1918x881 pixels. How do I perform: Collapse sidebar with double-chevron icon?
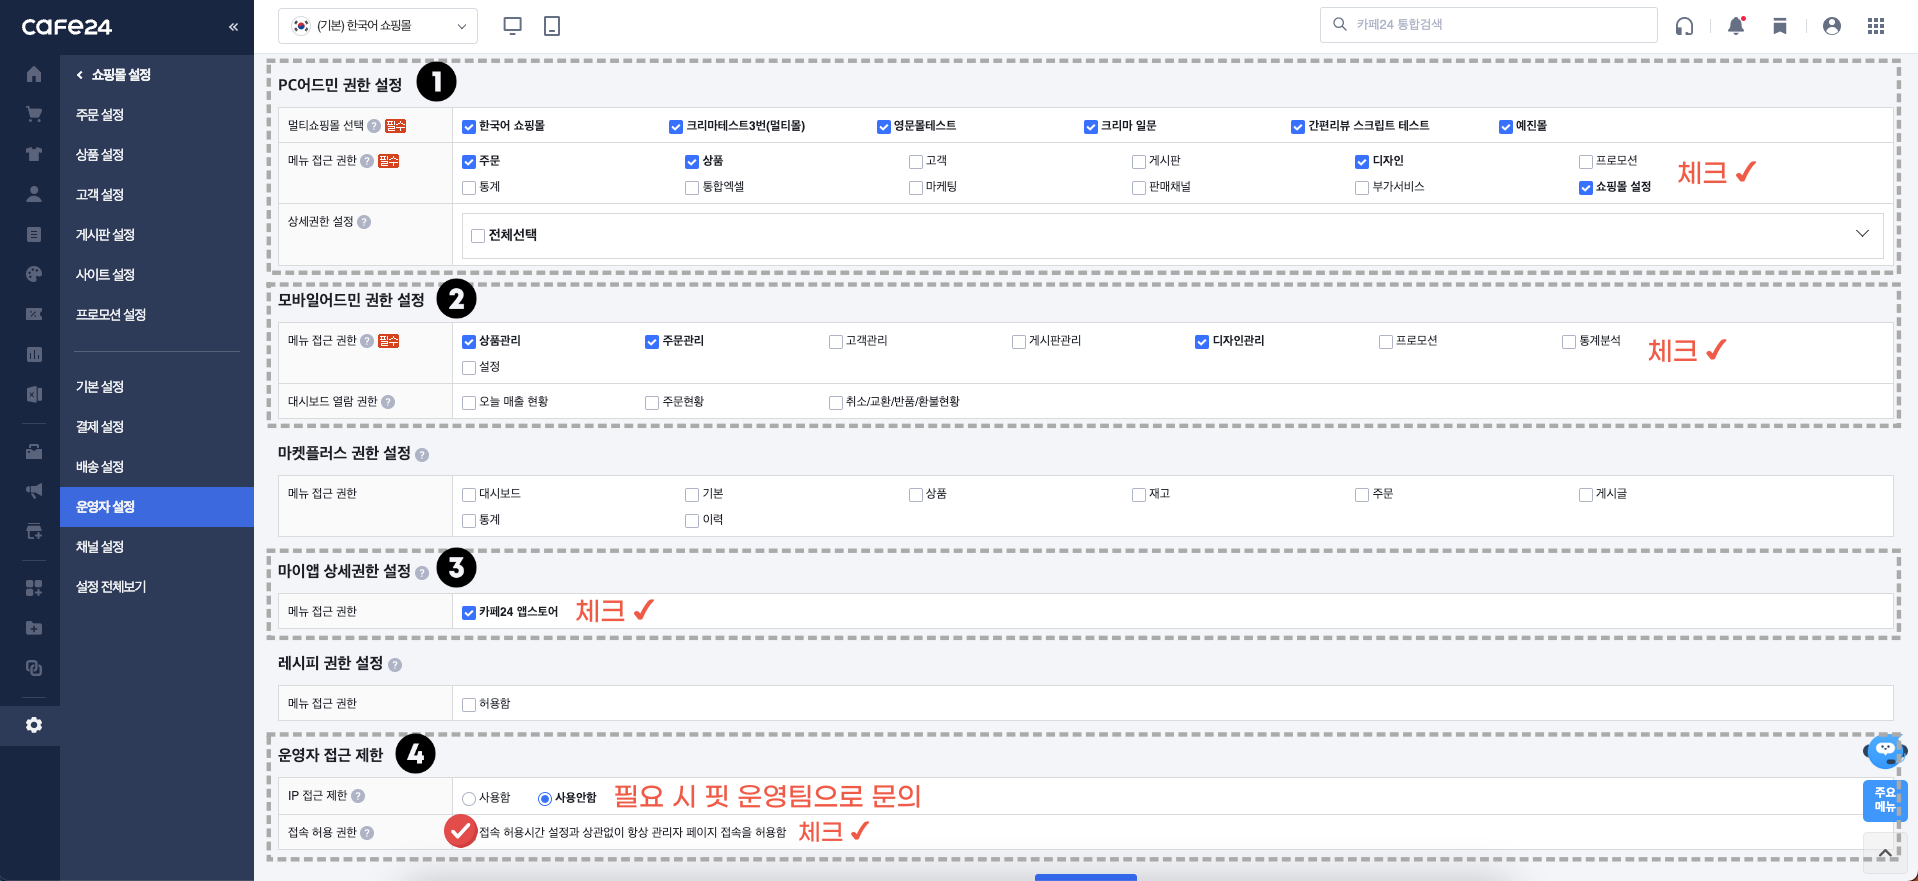click(233, 27)
